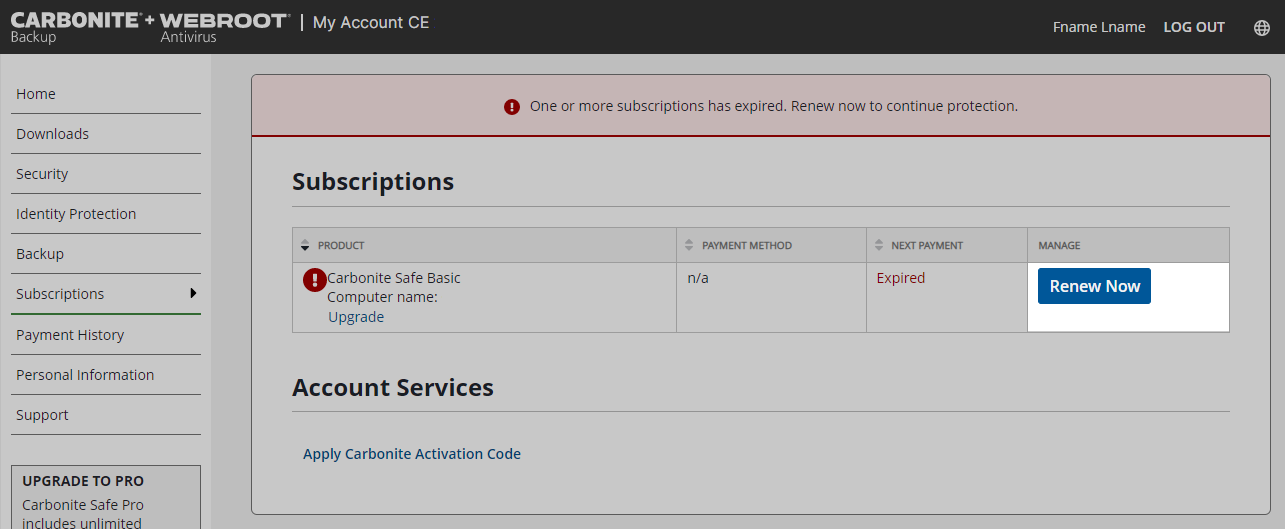The width and height of the screenshot is (1285, 529).
Task: Expand the Subscriptions menu arrow
Action: [x=192, y=293]
